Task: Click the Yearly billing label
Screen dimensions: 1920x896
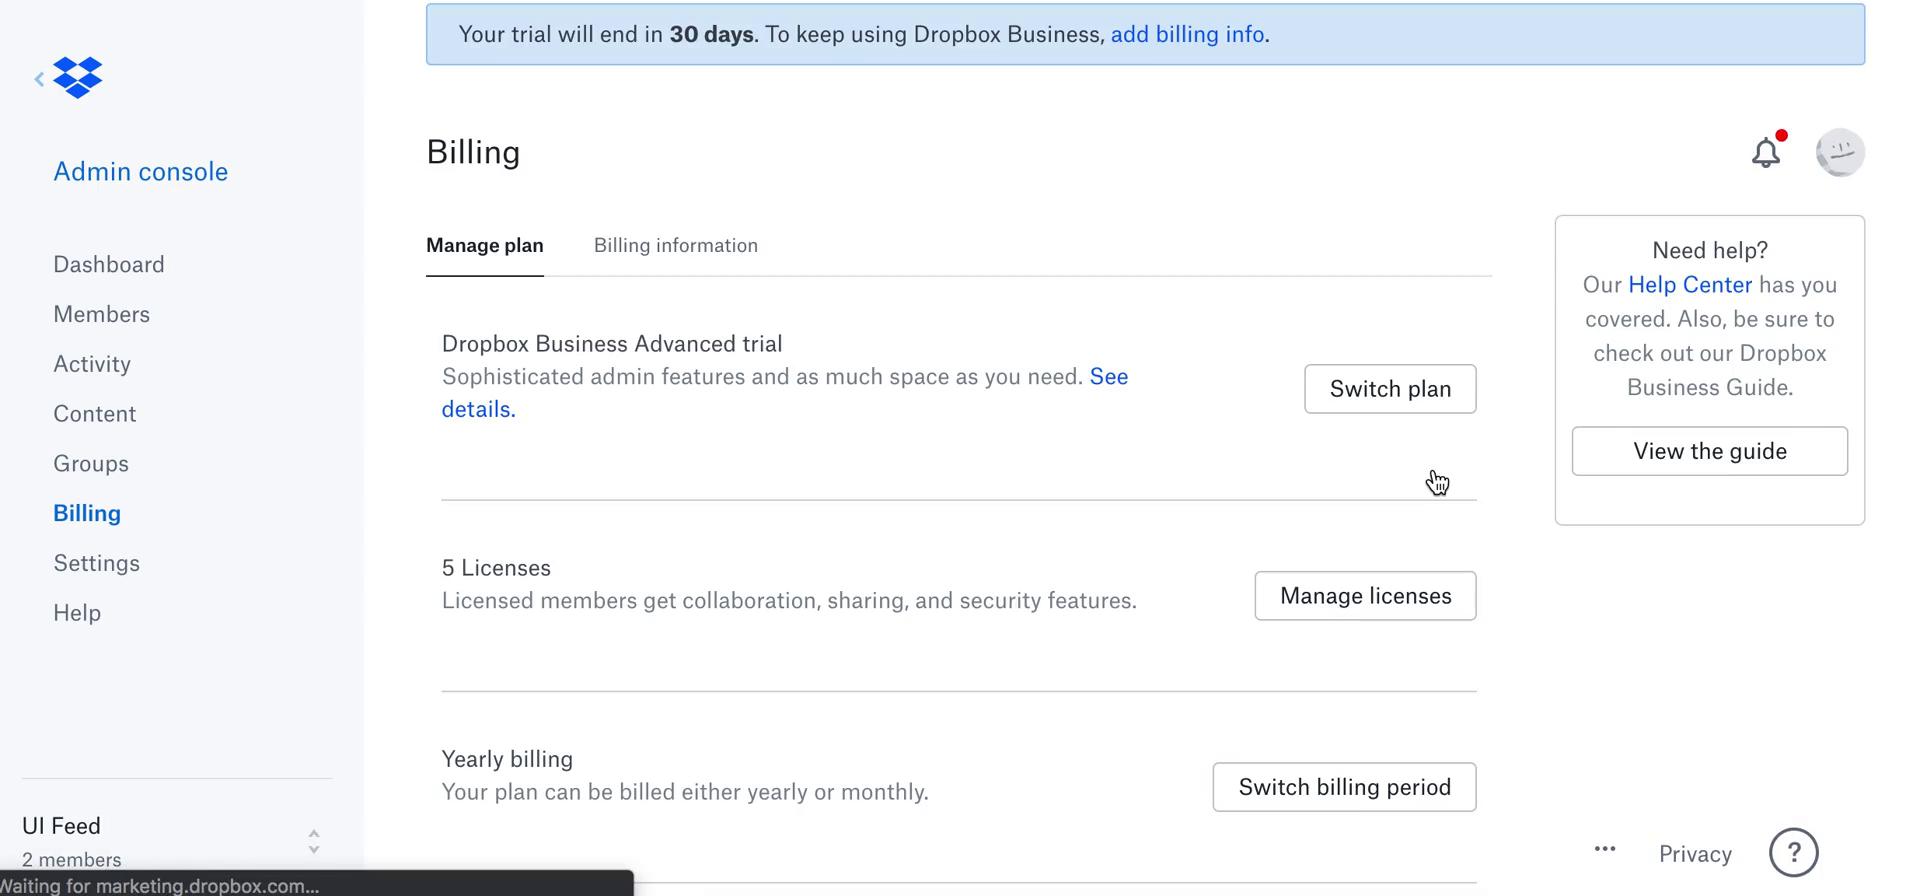Action: (x=507, y=759)
